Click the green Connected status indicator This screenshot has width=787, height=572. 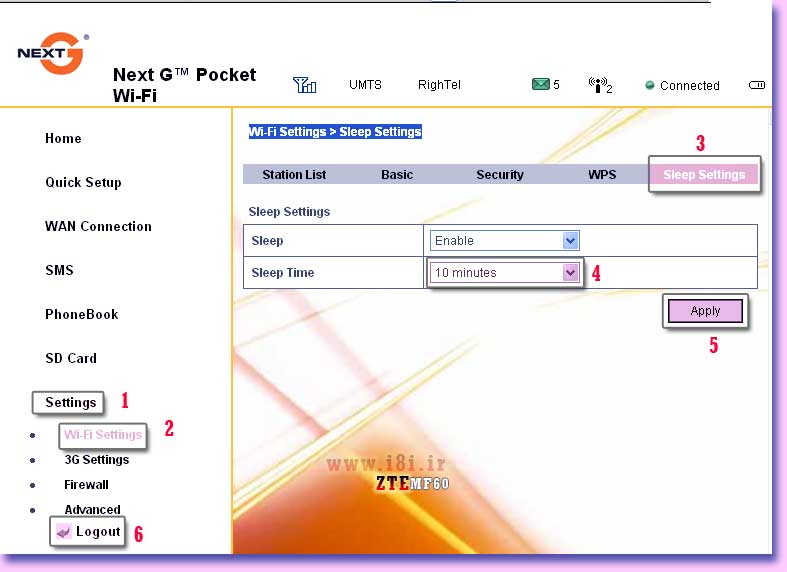649,85
